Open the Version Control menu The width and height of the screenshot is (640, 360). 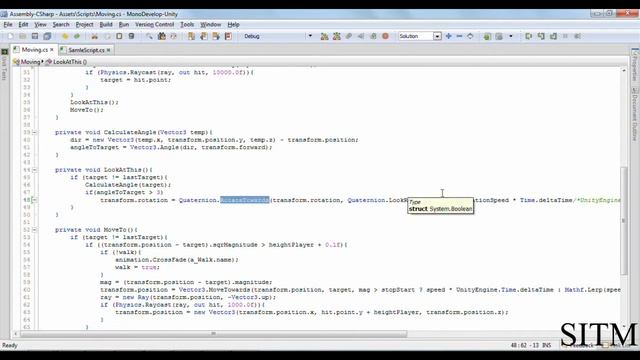point(154,24)
